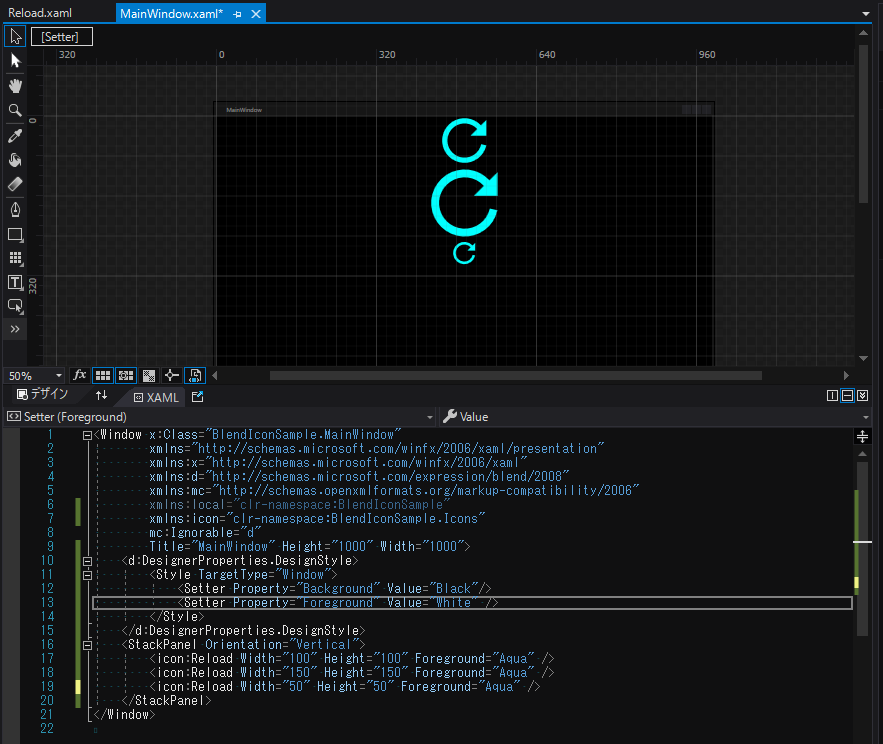Viewport: 883px width, 744px height.
Task: Switch to the Reload.xaml tab
Action: pyautogui.click(x=40, y=13)
